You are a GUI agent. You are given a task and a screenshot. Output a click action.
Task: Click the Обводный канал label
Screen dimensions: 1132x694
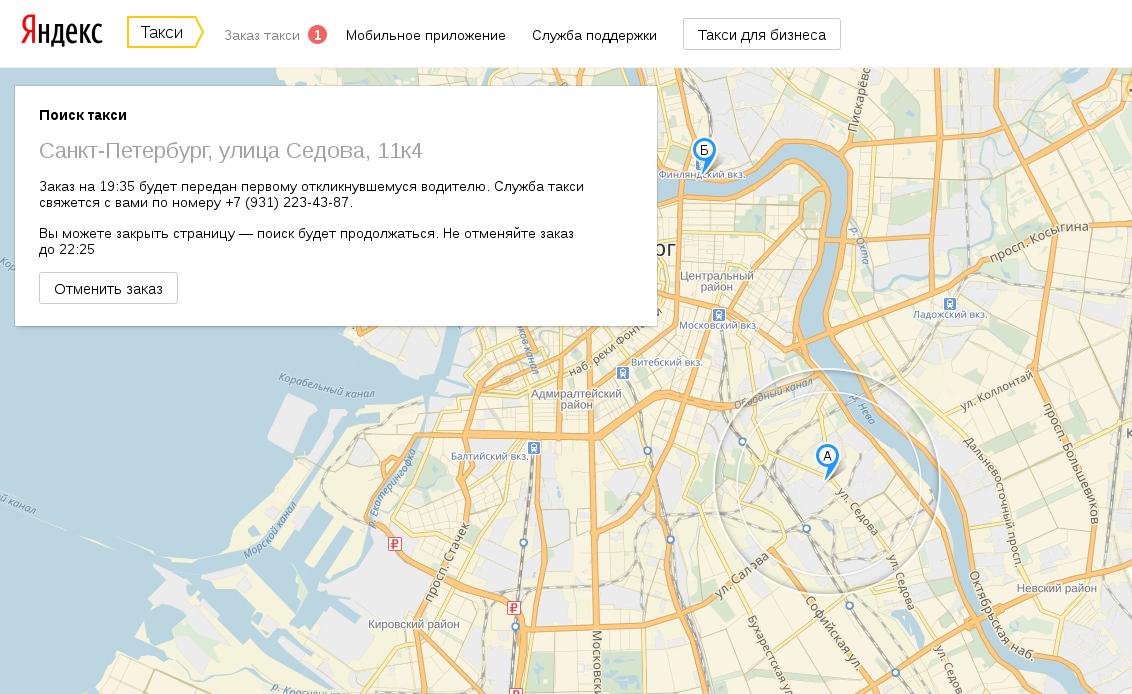click(x=773, y=392)
